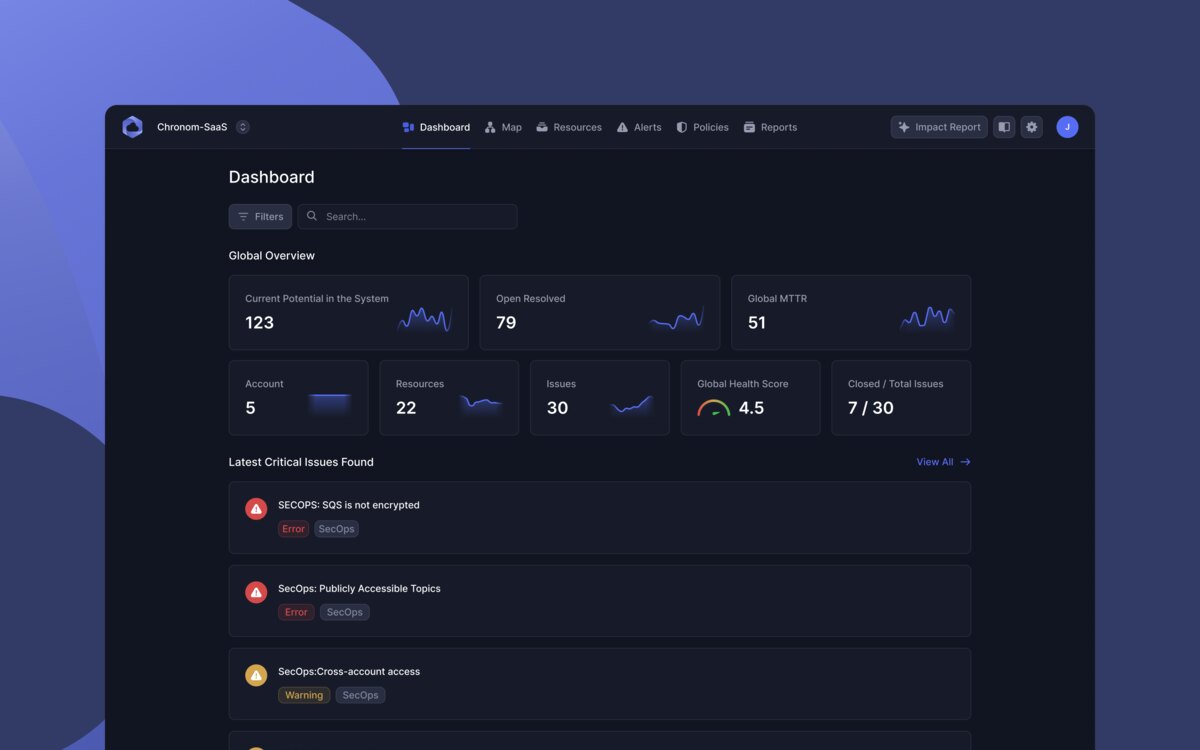Open the Filters button

(260, 216)
